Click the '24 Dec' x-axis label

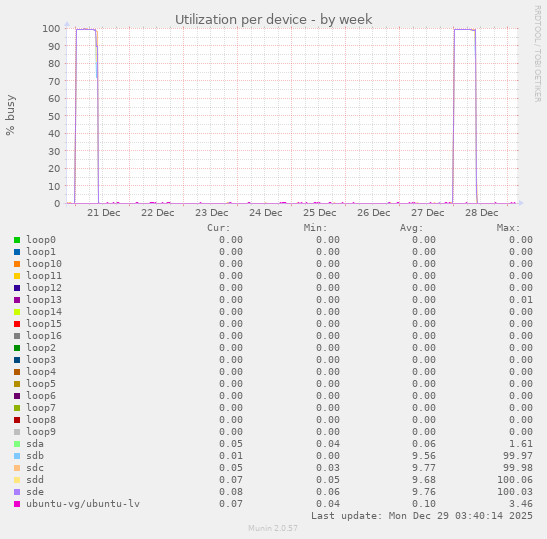tap(266, 213)
